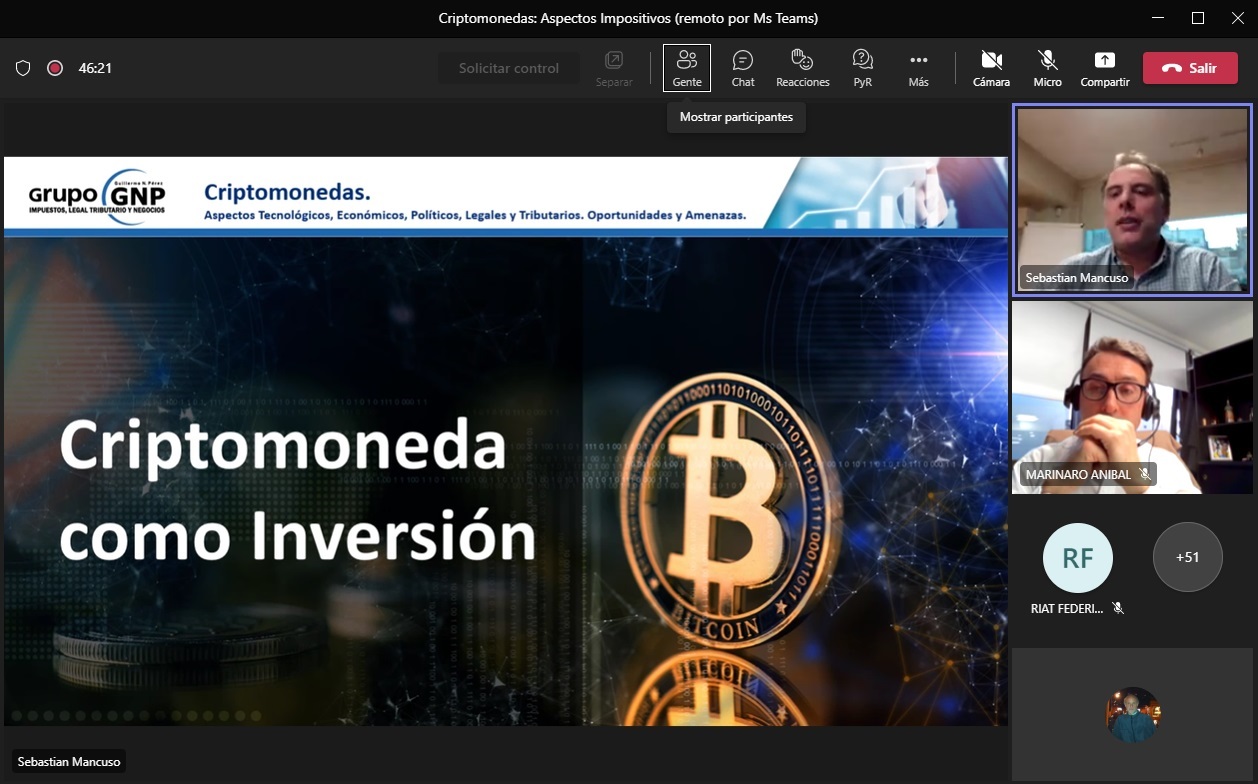Click the Mostrar participantes tooltip

point(736,117)
